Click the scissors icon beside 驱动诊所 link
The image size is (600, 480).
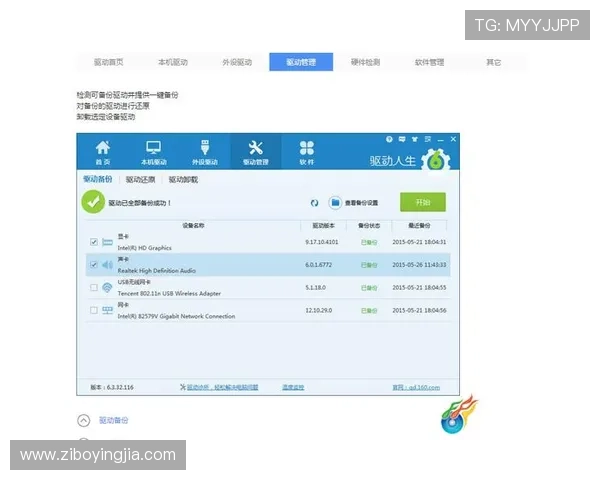(183, 387)
